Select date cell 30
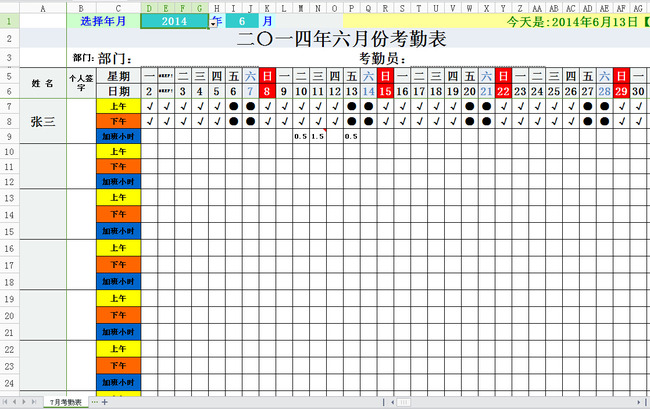 point(638,91)
